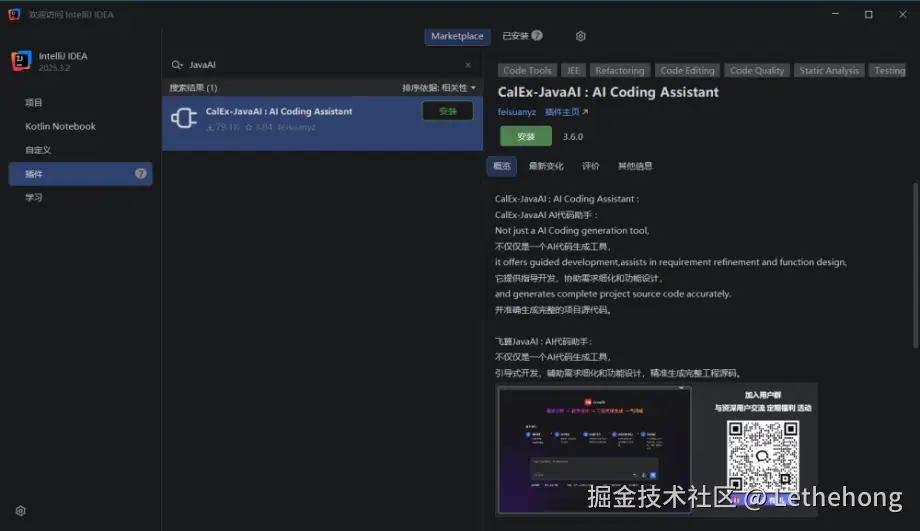Screen dimensions: 920x531
Task: Switch to the Marketplace tab
Action: coord(457,36)
